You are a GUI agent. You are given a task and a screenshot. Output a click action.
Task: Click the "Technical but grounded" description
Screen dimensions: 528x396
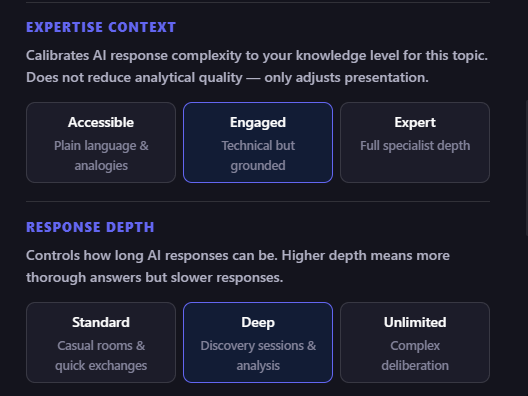pyautogui.click(x=258, y=156)
